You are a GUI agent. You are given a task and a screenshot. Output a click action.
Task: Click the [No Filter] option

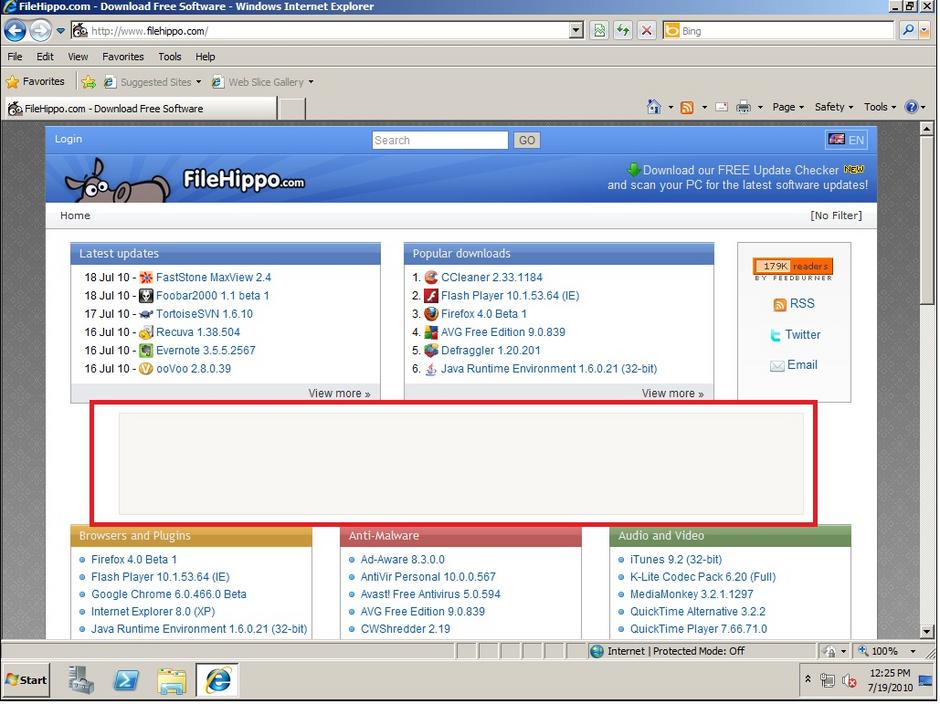tap(835, 215)
